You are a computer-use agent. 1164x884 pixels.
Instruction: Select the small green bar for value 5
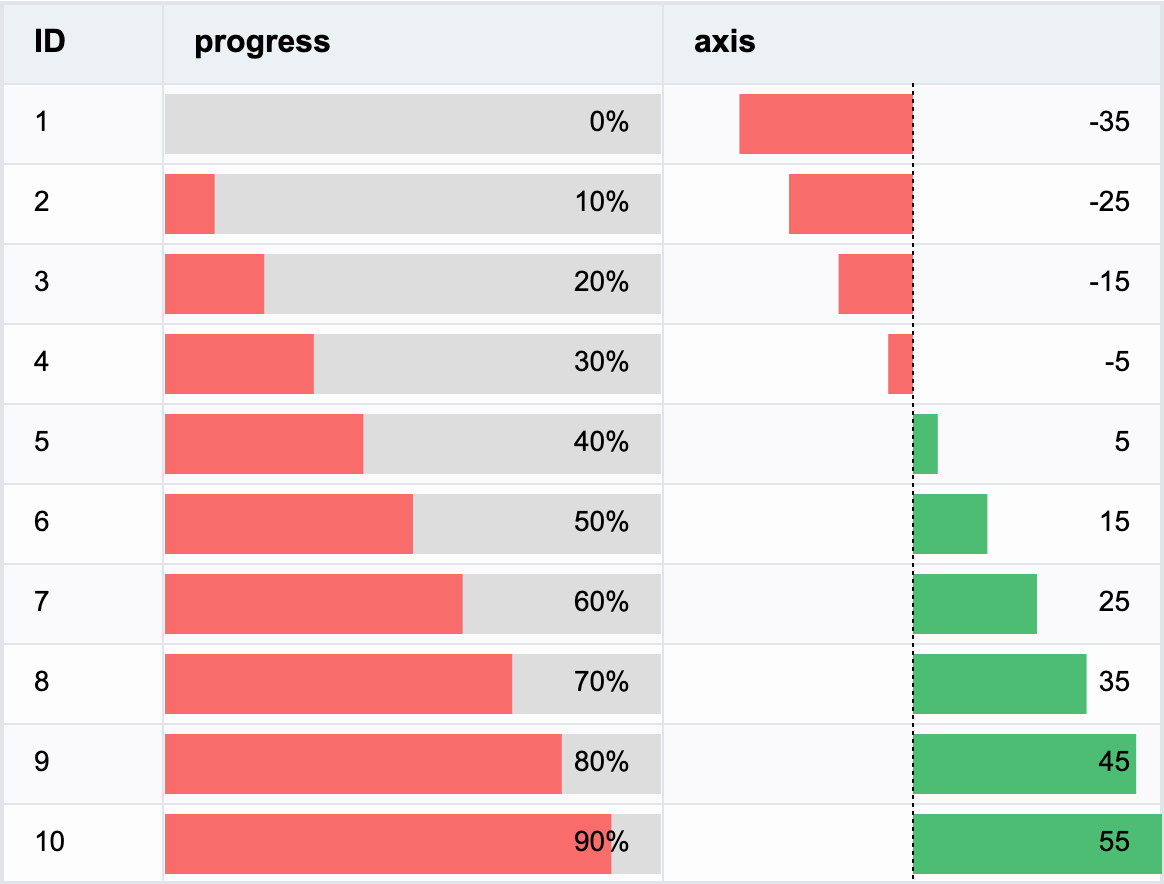pyautogui.click(x=926, y=444)
